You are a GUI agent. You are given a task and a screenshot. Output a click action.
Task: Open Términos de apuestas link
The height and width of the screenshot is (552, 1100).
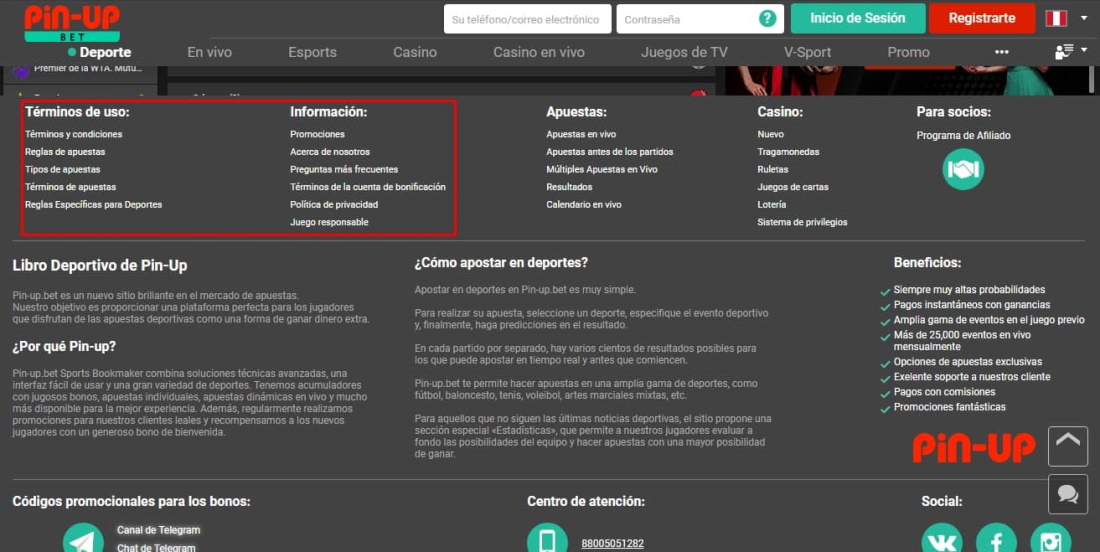[x=71, y=187]
